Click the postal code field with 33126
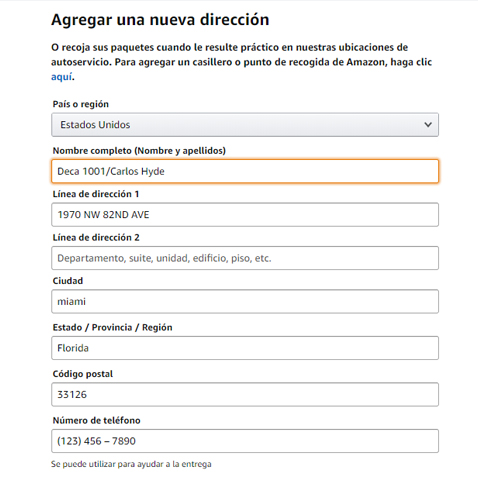The width and height of the screenshot is (478, 478). 245,395
